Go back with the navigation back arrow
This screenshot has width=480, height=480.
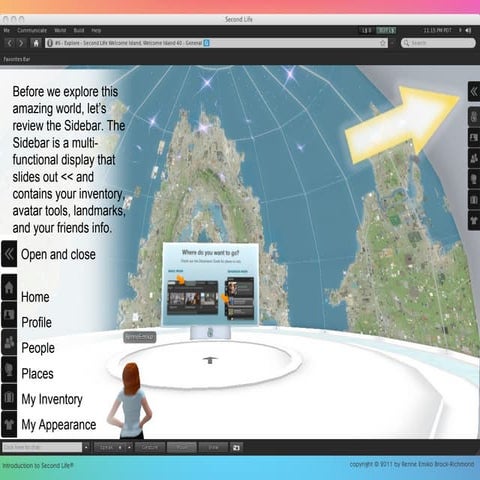[10, 43]
